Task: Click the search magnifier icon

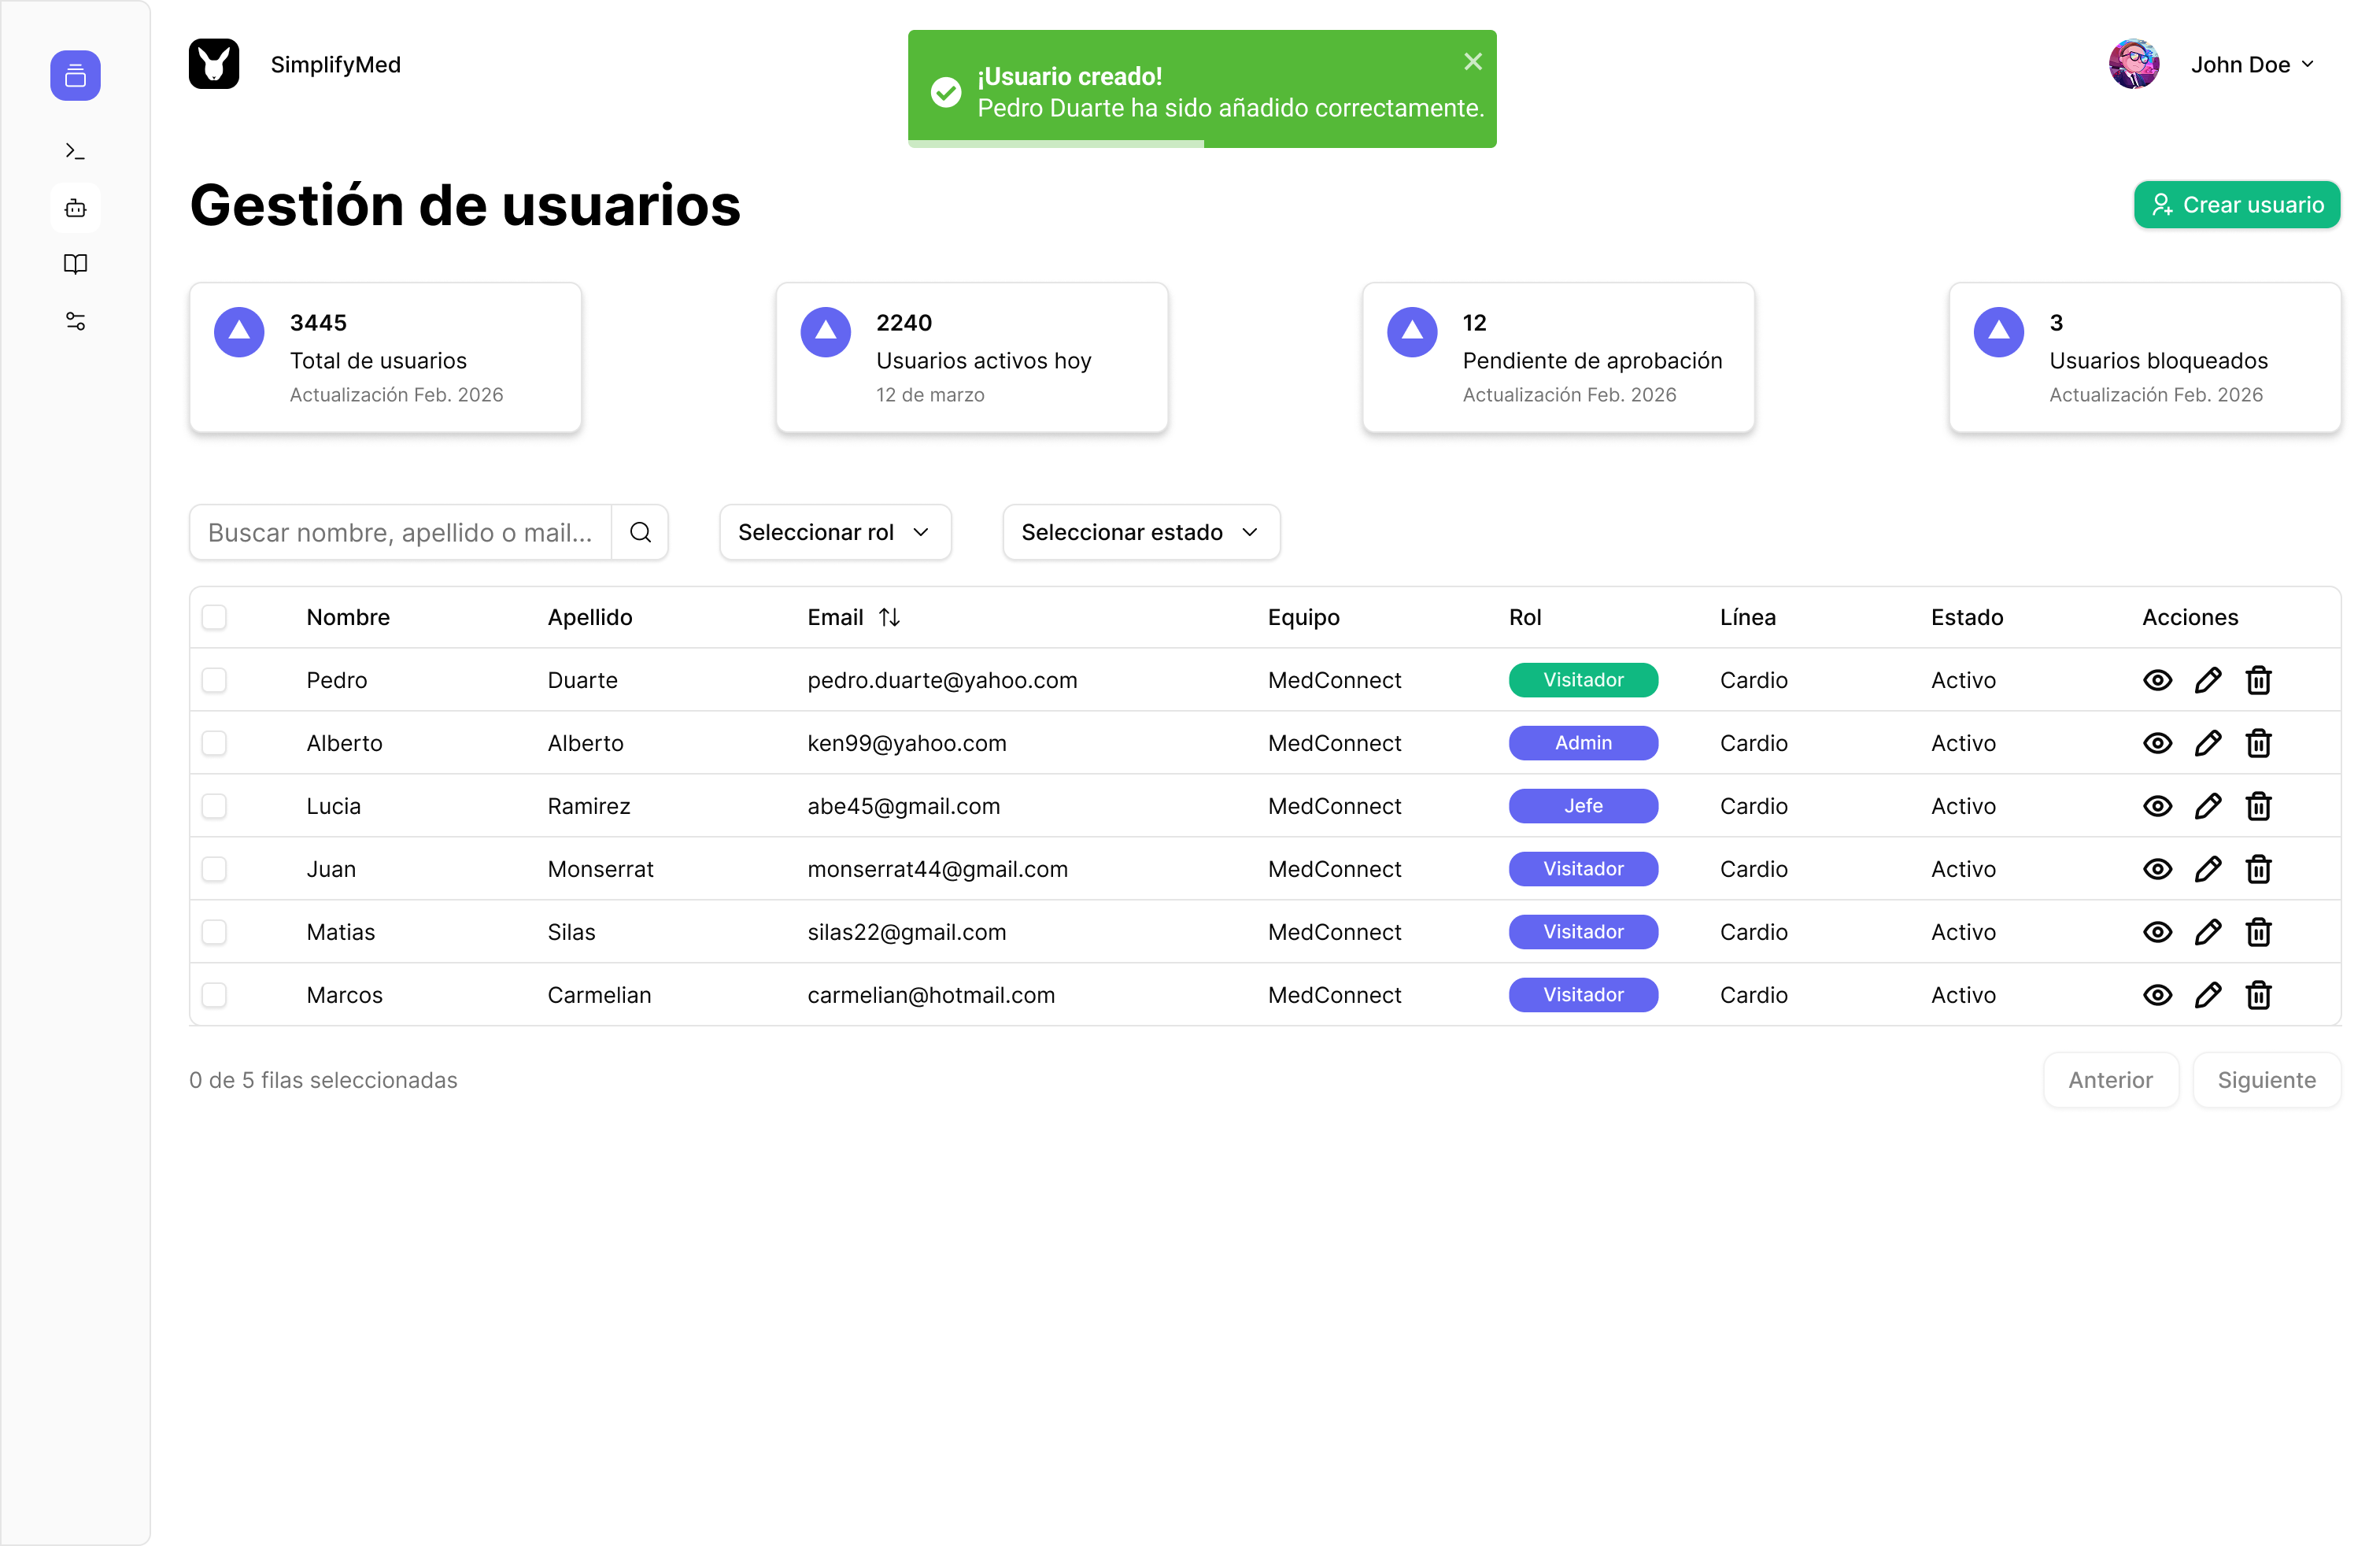Action: [640, 532]
